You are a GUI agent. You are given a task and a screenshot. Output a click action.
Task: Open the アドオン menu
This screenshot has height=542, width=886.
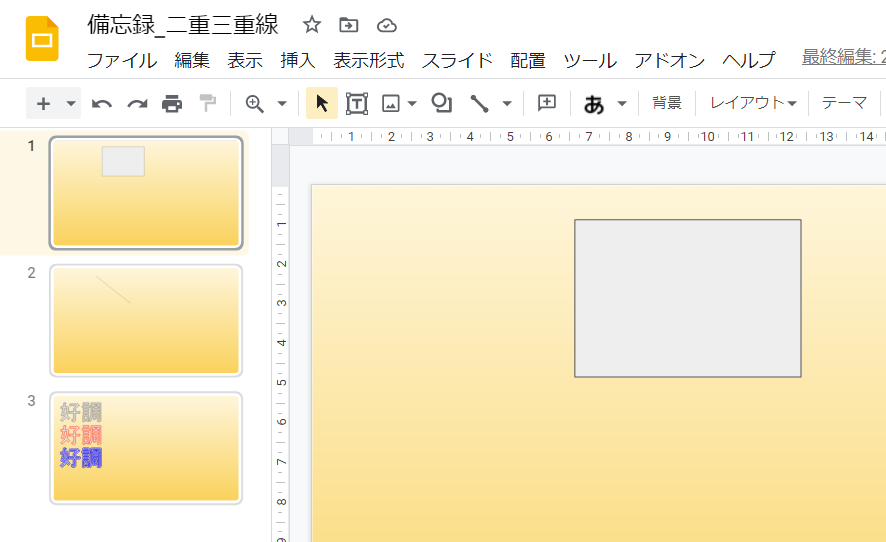tap(670, 60)
